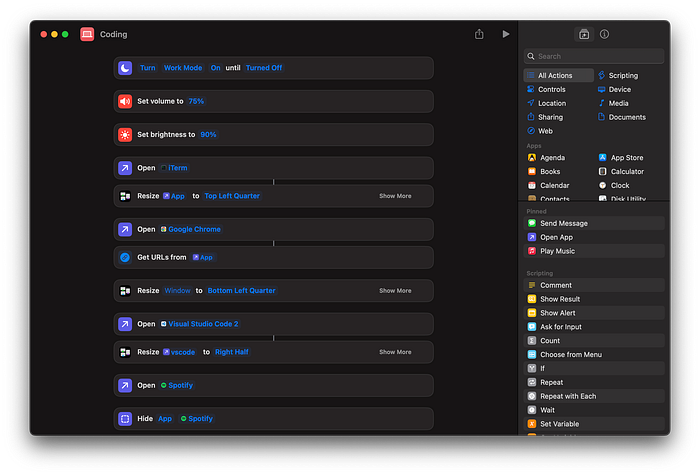Change the Right Half position parameter
700x475 pixels.
(x=232, y=352)
